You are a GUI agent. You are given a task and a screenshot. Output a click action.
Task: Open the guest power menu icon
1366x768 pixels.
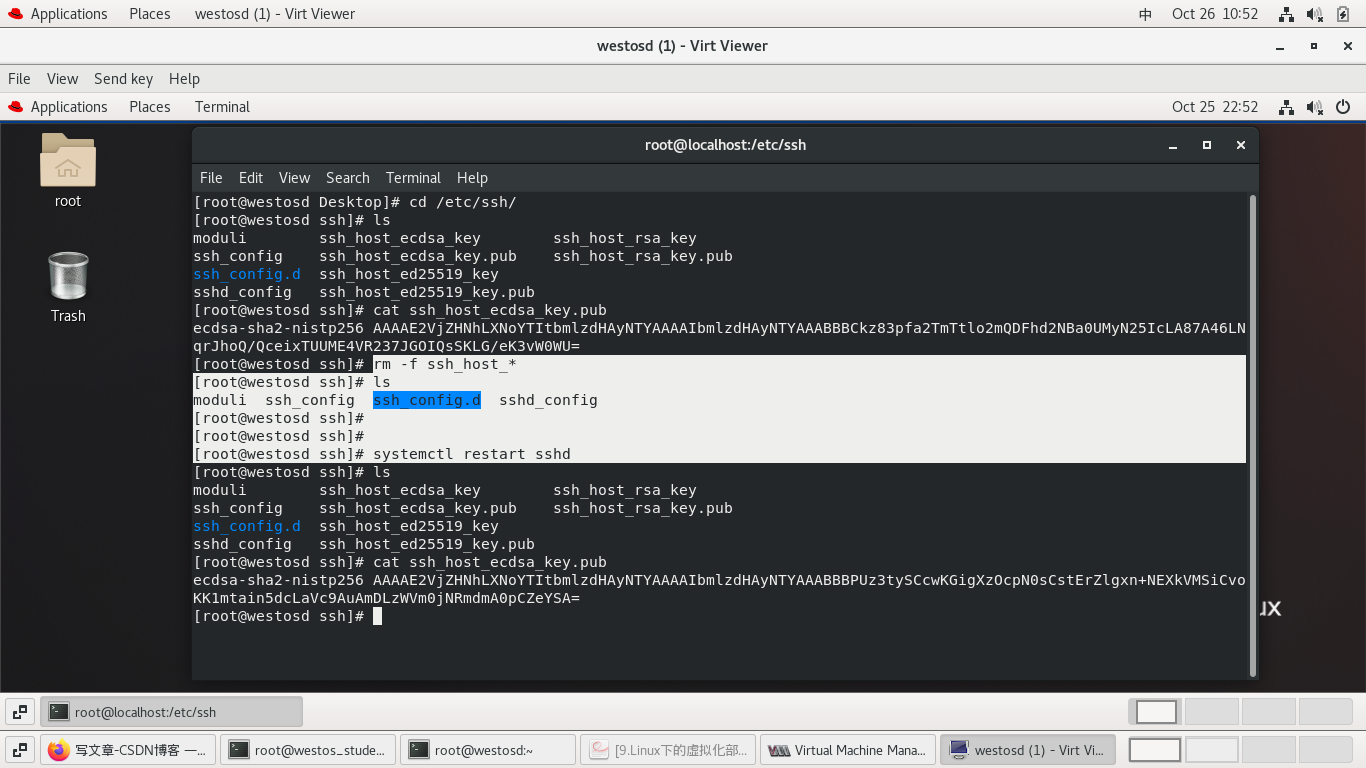click(1343, 107)
